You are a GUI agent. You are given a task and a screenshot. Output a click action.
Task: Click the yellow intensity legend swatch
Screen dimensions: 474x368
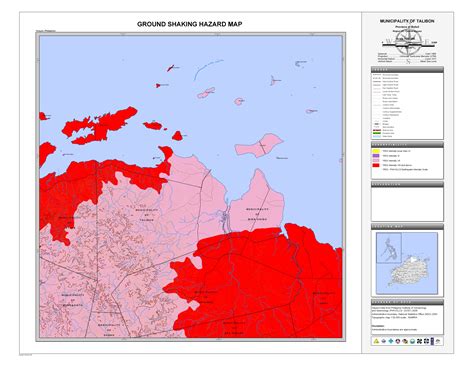point(376,151)
